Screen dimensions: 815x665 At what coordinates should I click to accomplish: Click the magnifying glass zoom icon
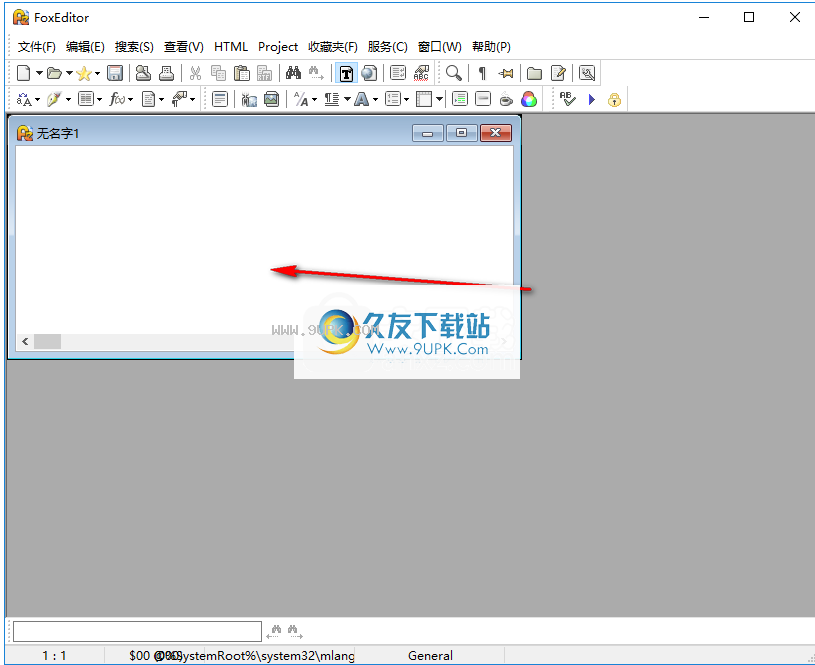(x=454, y=73)
